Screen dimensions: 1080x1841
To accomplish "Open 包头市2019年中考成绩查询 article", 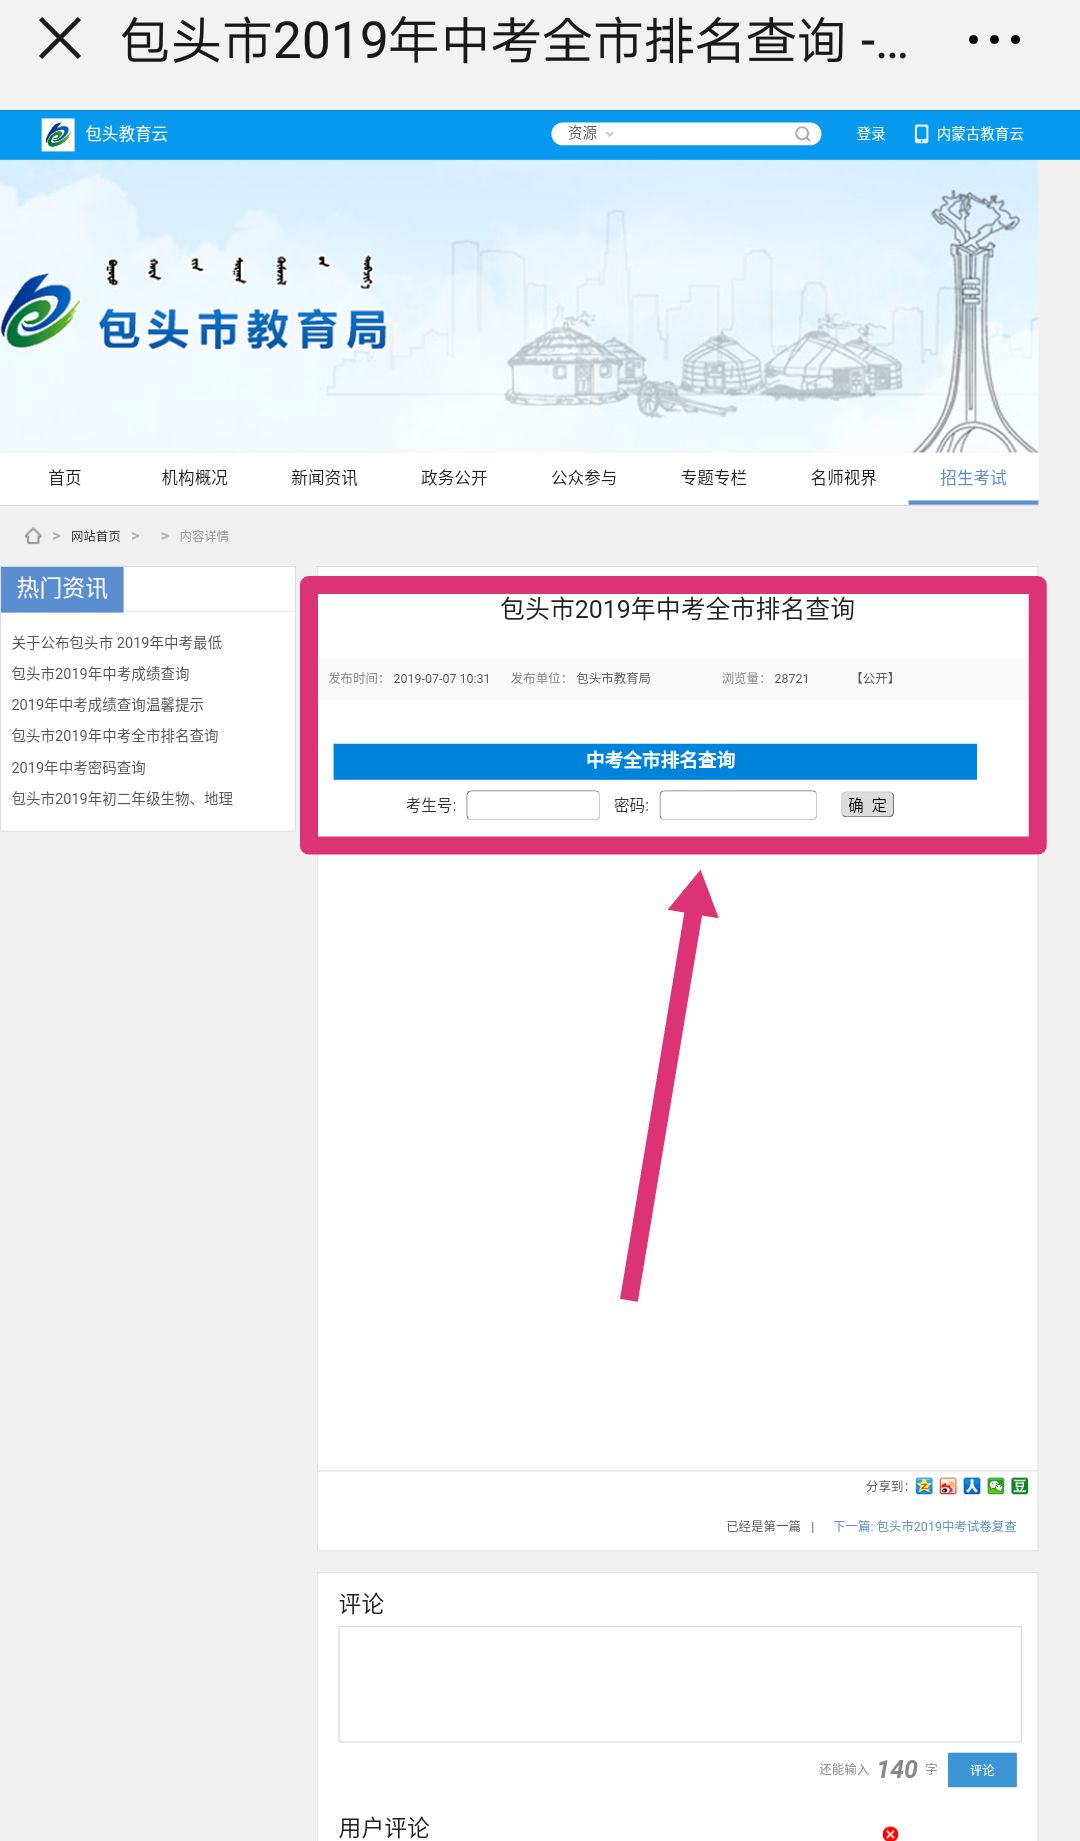I will click(100, 674).
